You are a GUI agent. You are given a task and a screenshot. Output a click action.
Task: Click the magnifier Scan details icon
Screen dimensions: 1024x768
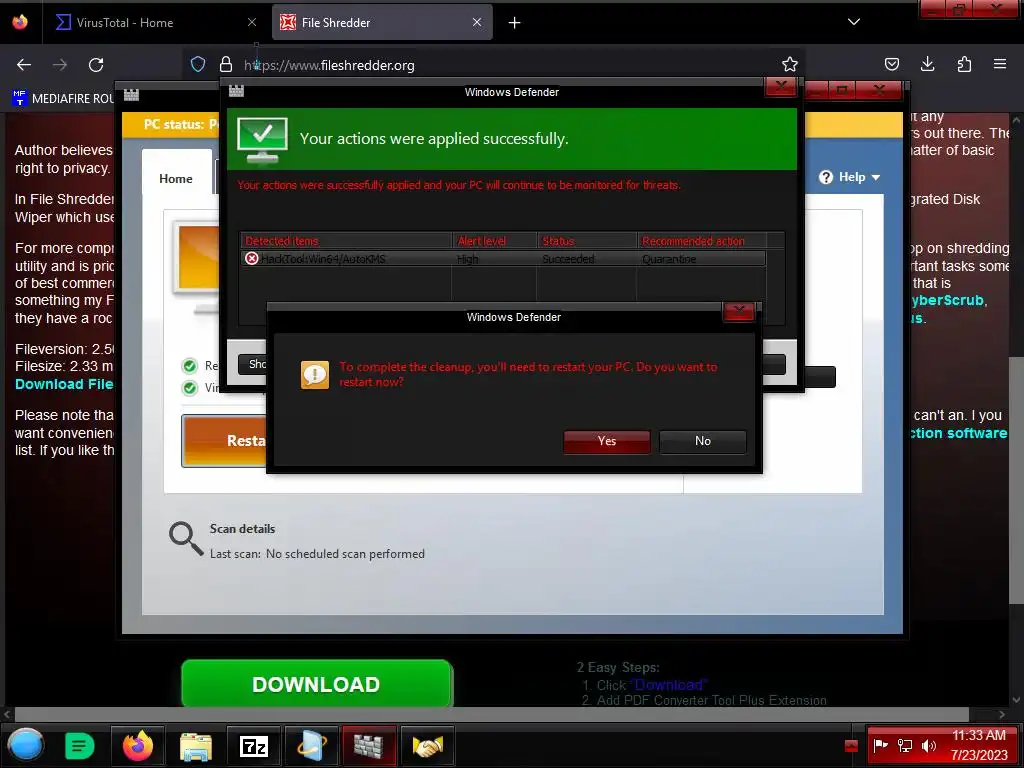click(186, 539)
